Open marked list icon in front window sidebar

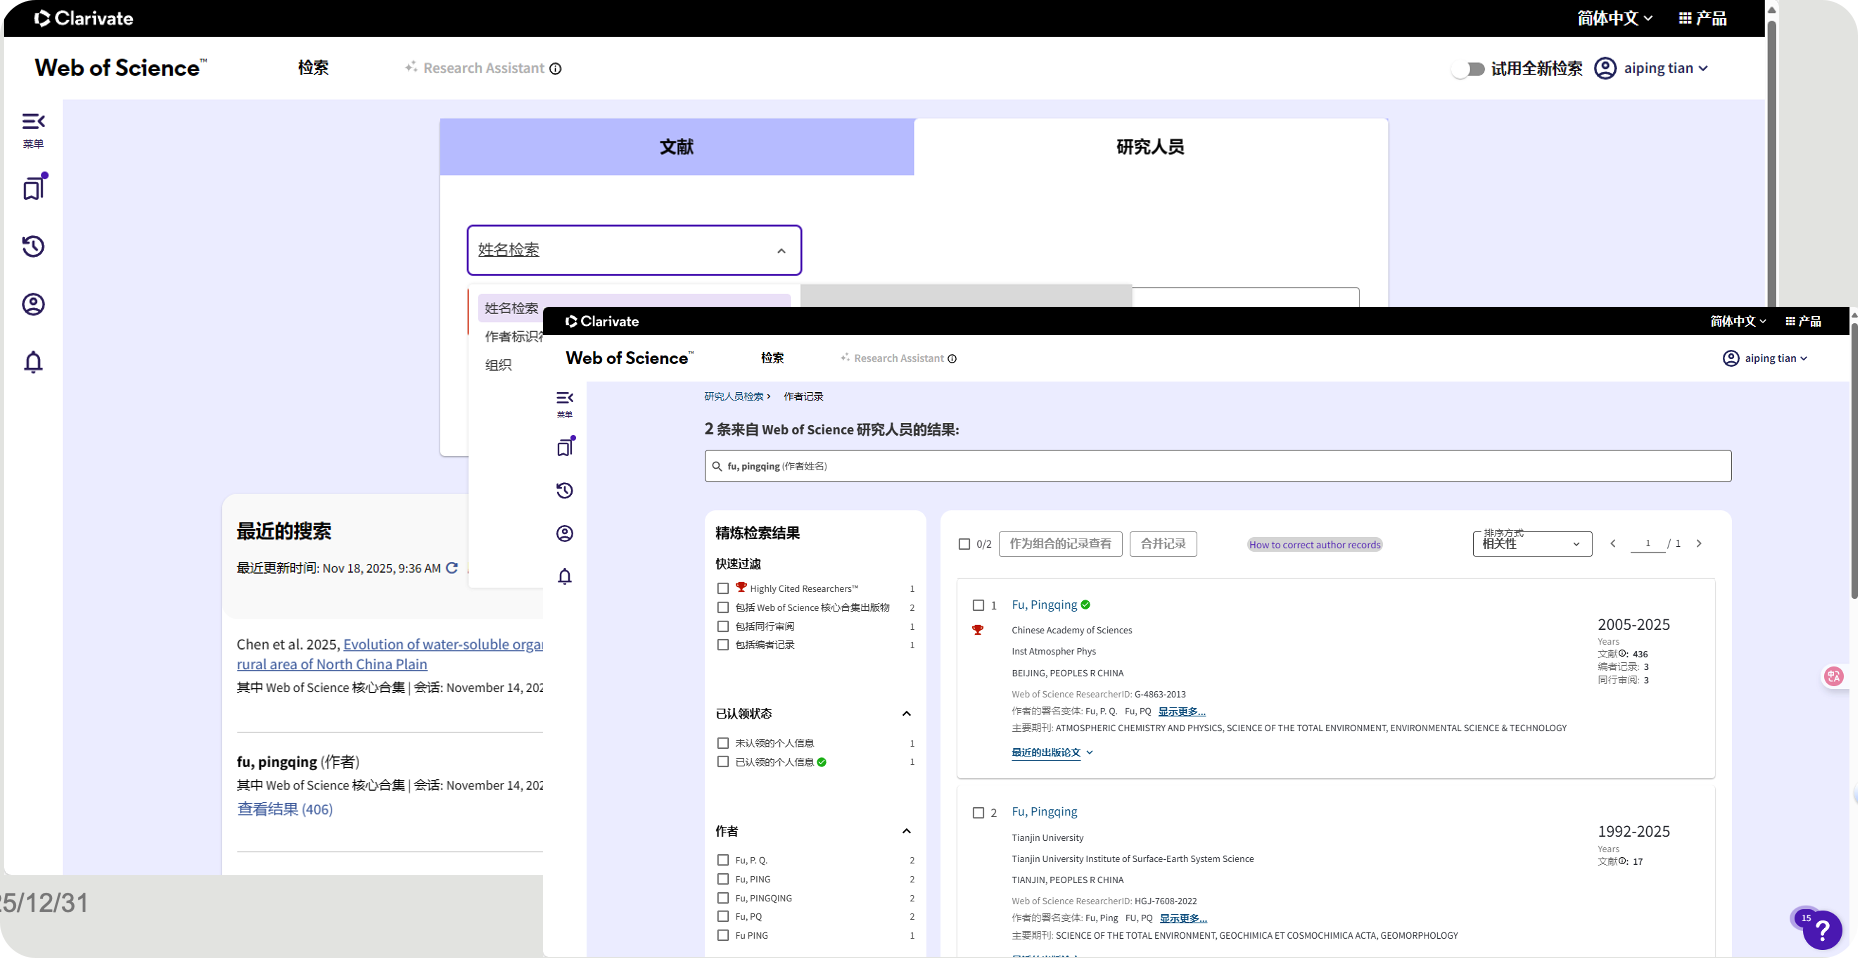pos(566,447)
